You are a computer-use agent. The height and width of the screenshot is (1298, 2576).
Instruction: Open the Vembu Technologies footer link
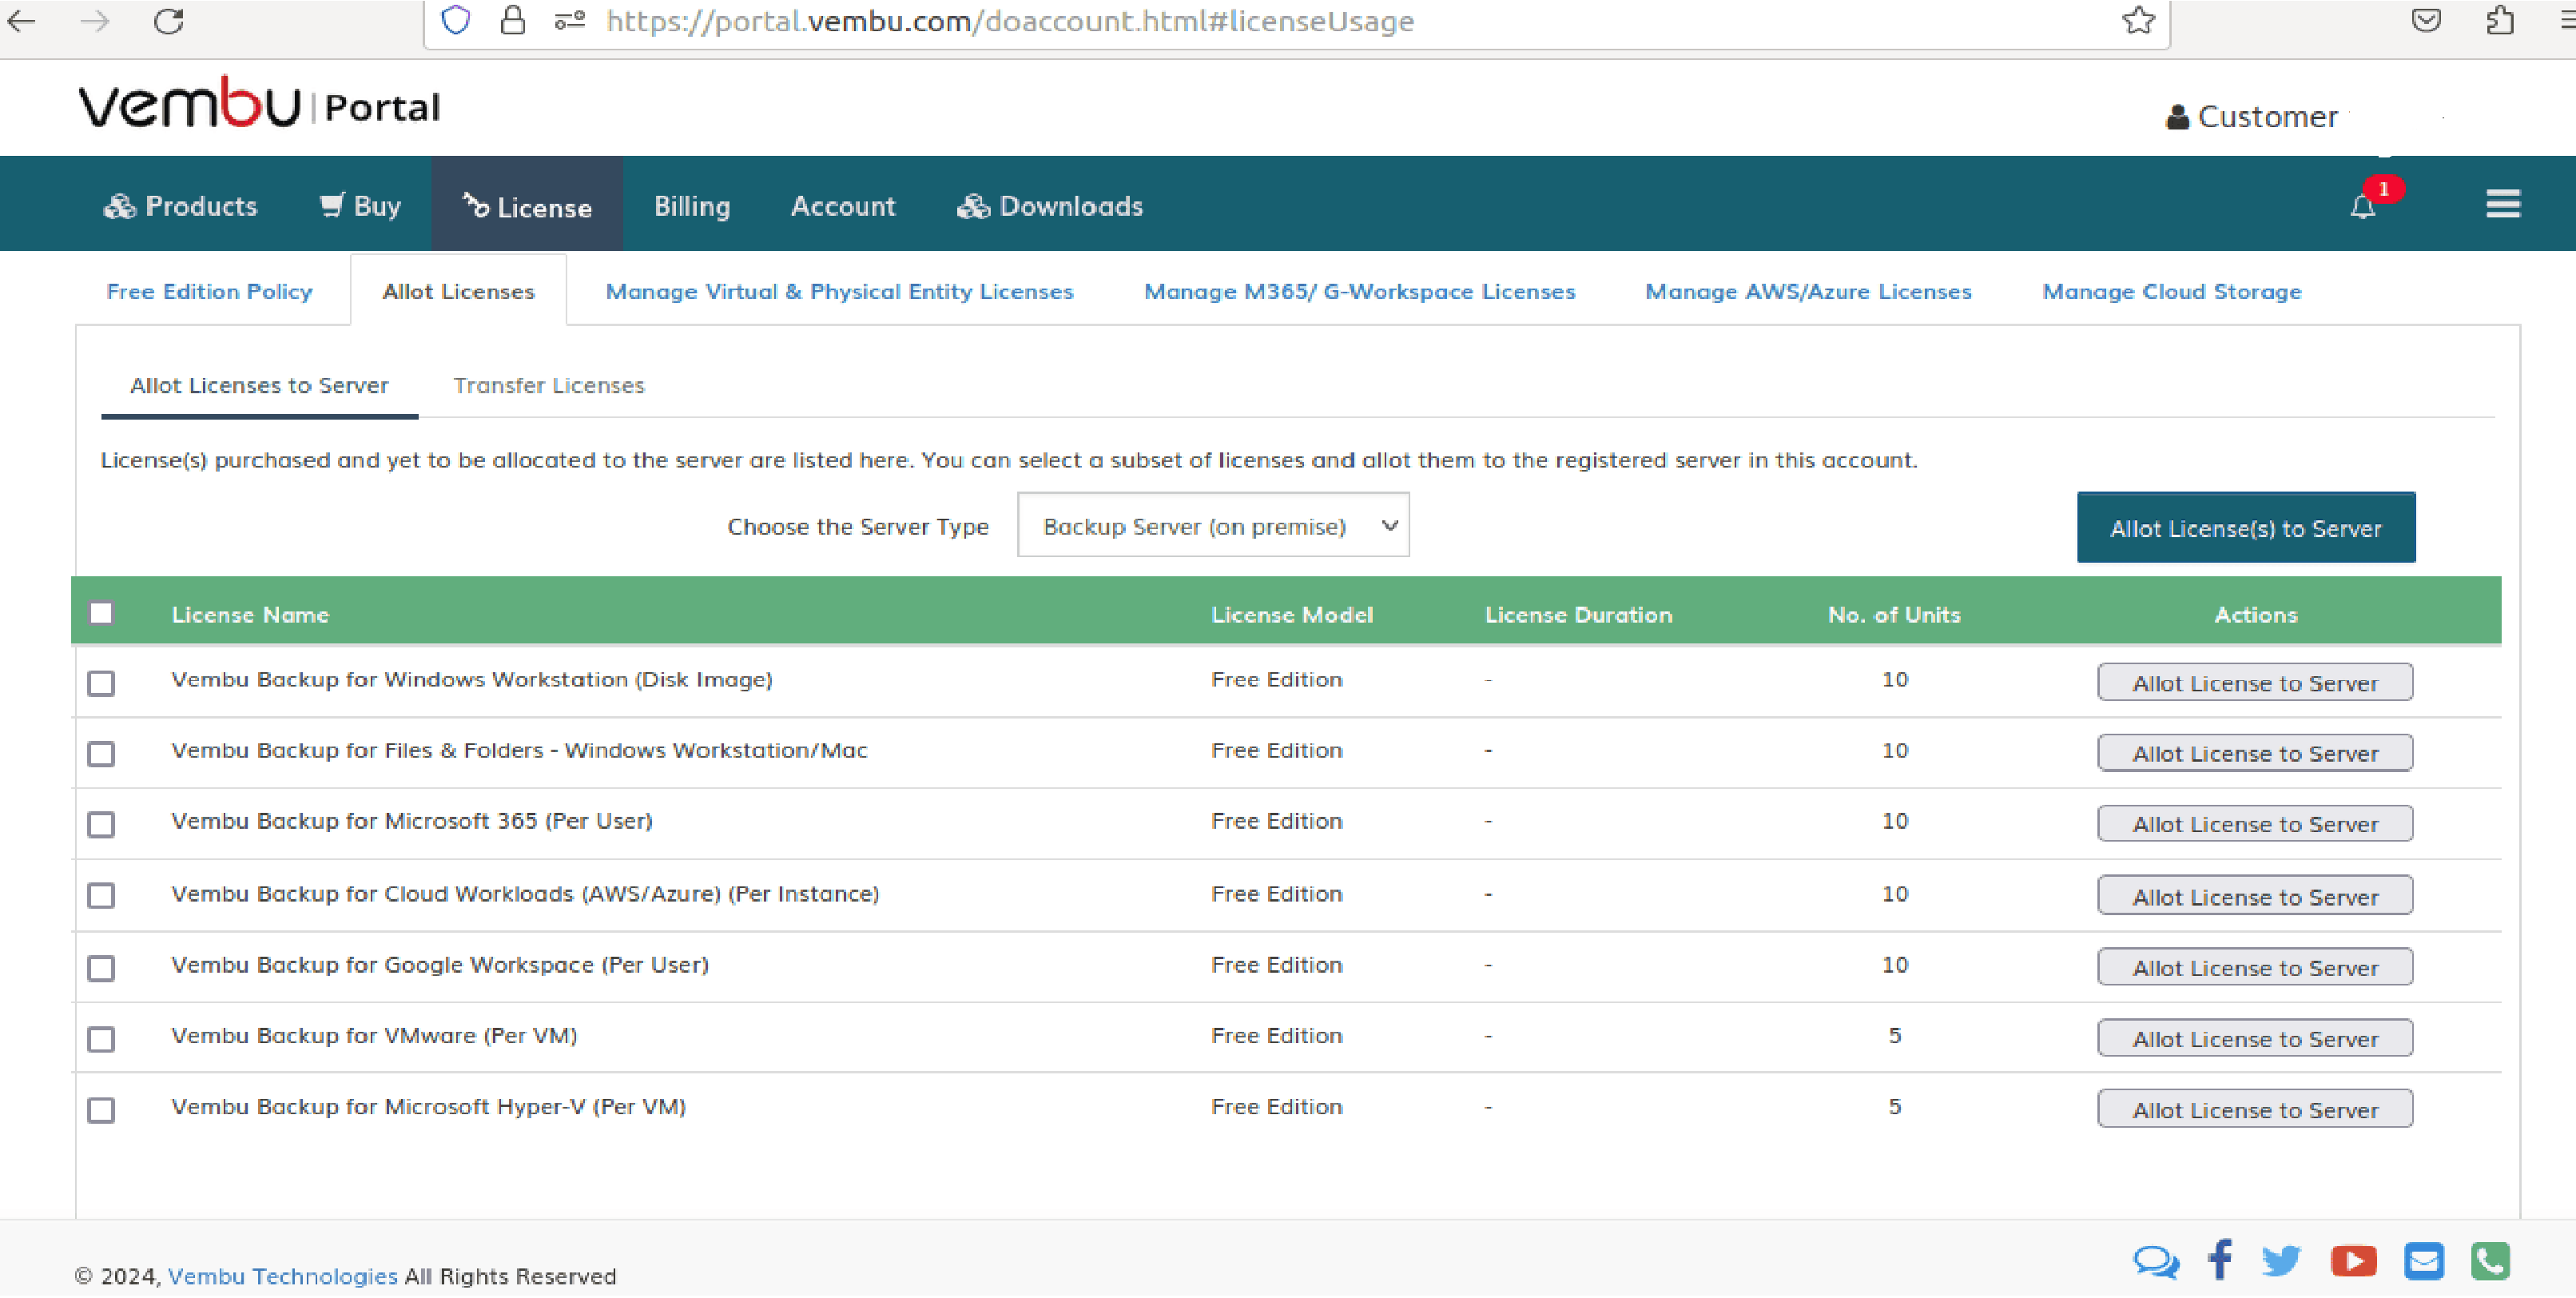pos(282,1276)
